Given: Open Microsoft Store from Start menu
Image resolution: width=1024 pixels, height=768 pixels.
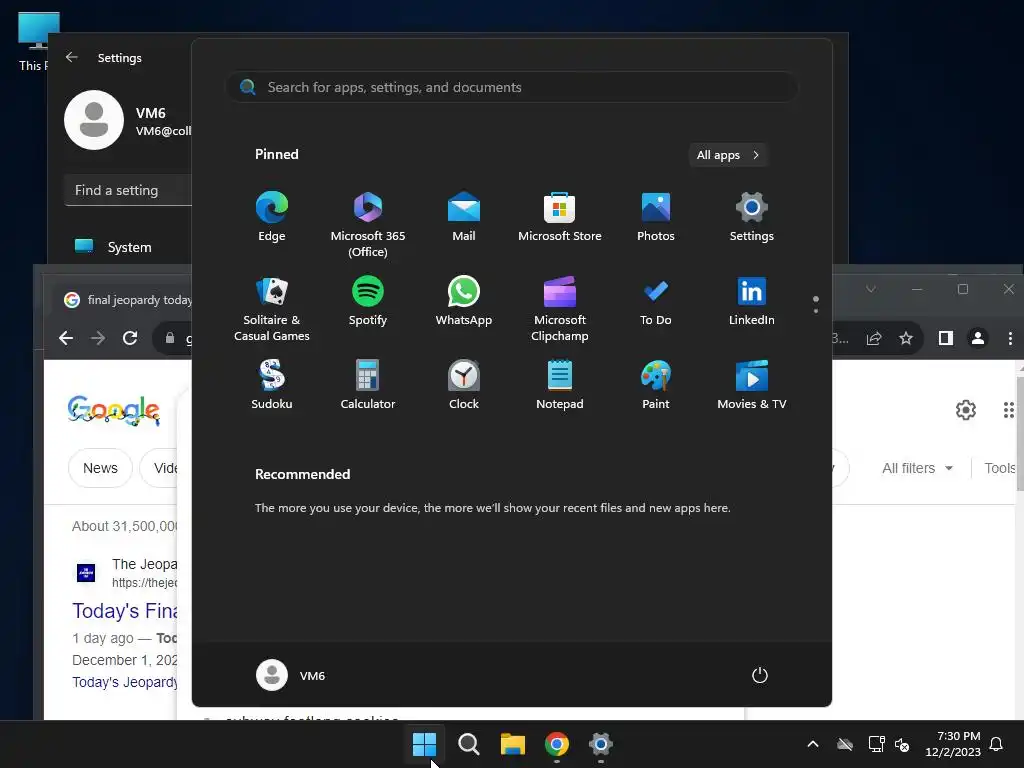Looking at the screenshot, I should click(x=560, y=217).
